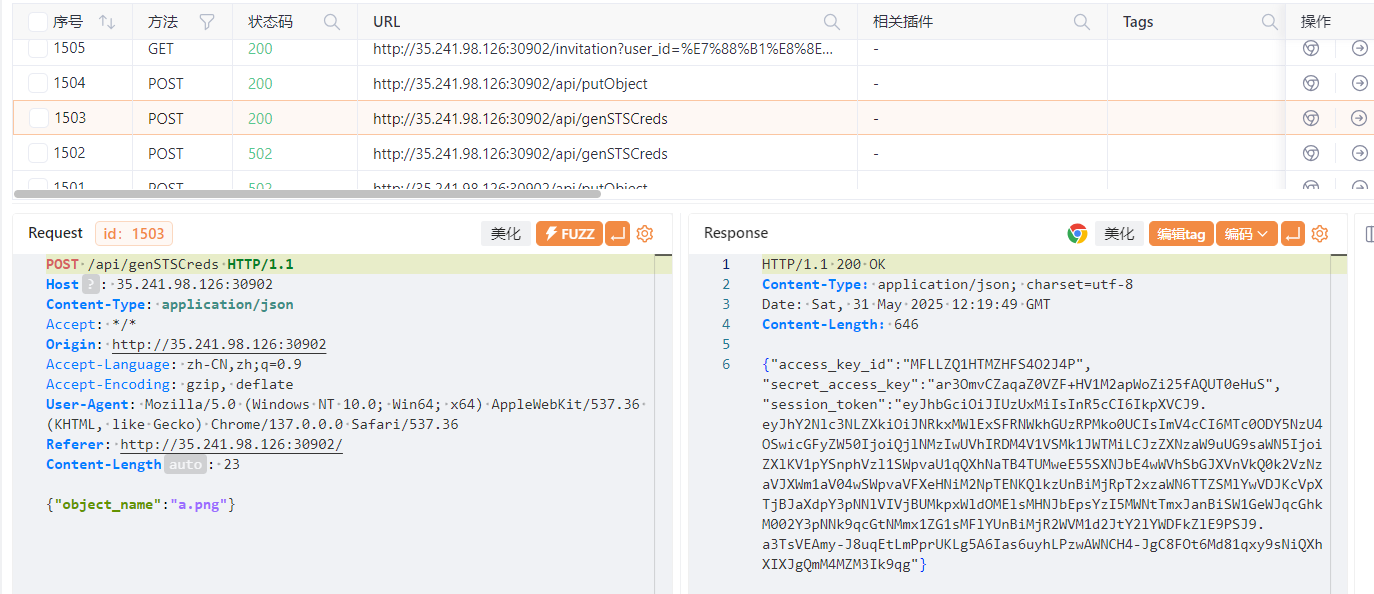Click search icon in 状态码 column header
This screenshot has width=1374, height=594.
[x=331, y=22]
